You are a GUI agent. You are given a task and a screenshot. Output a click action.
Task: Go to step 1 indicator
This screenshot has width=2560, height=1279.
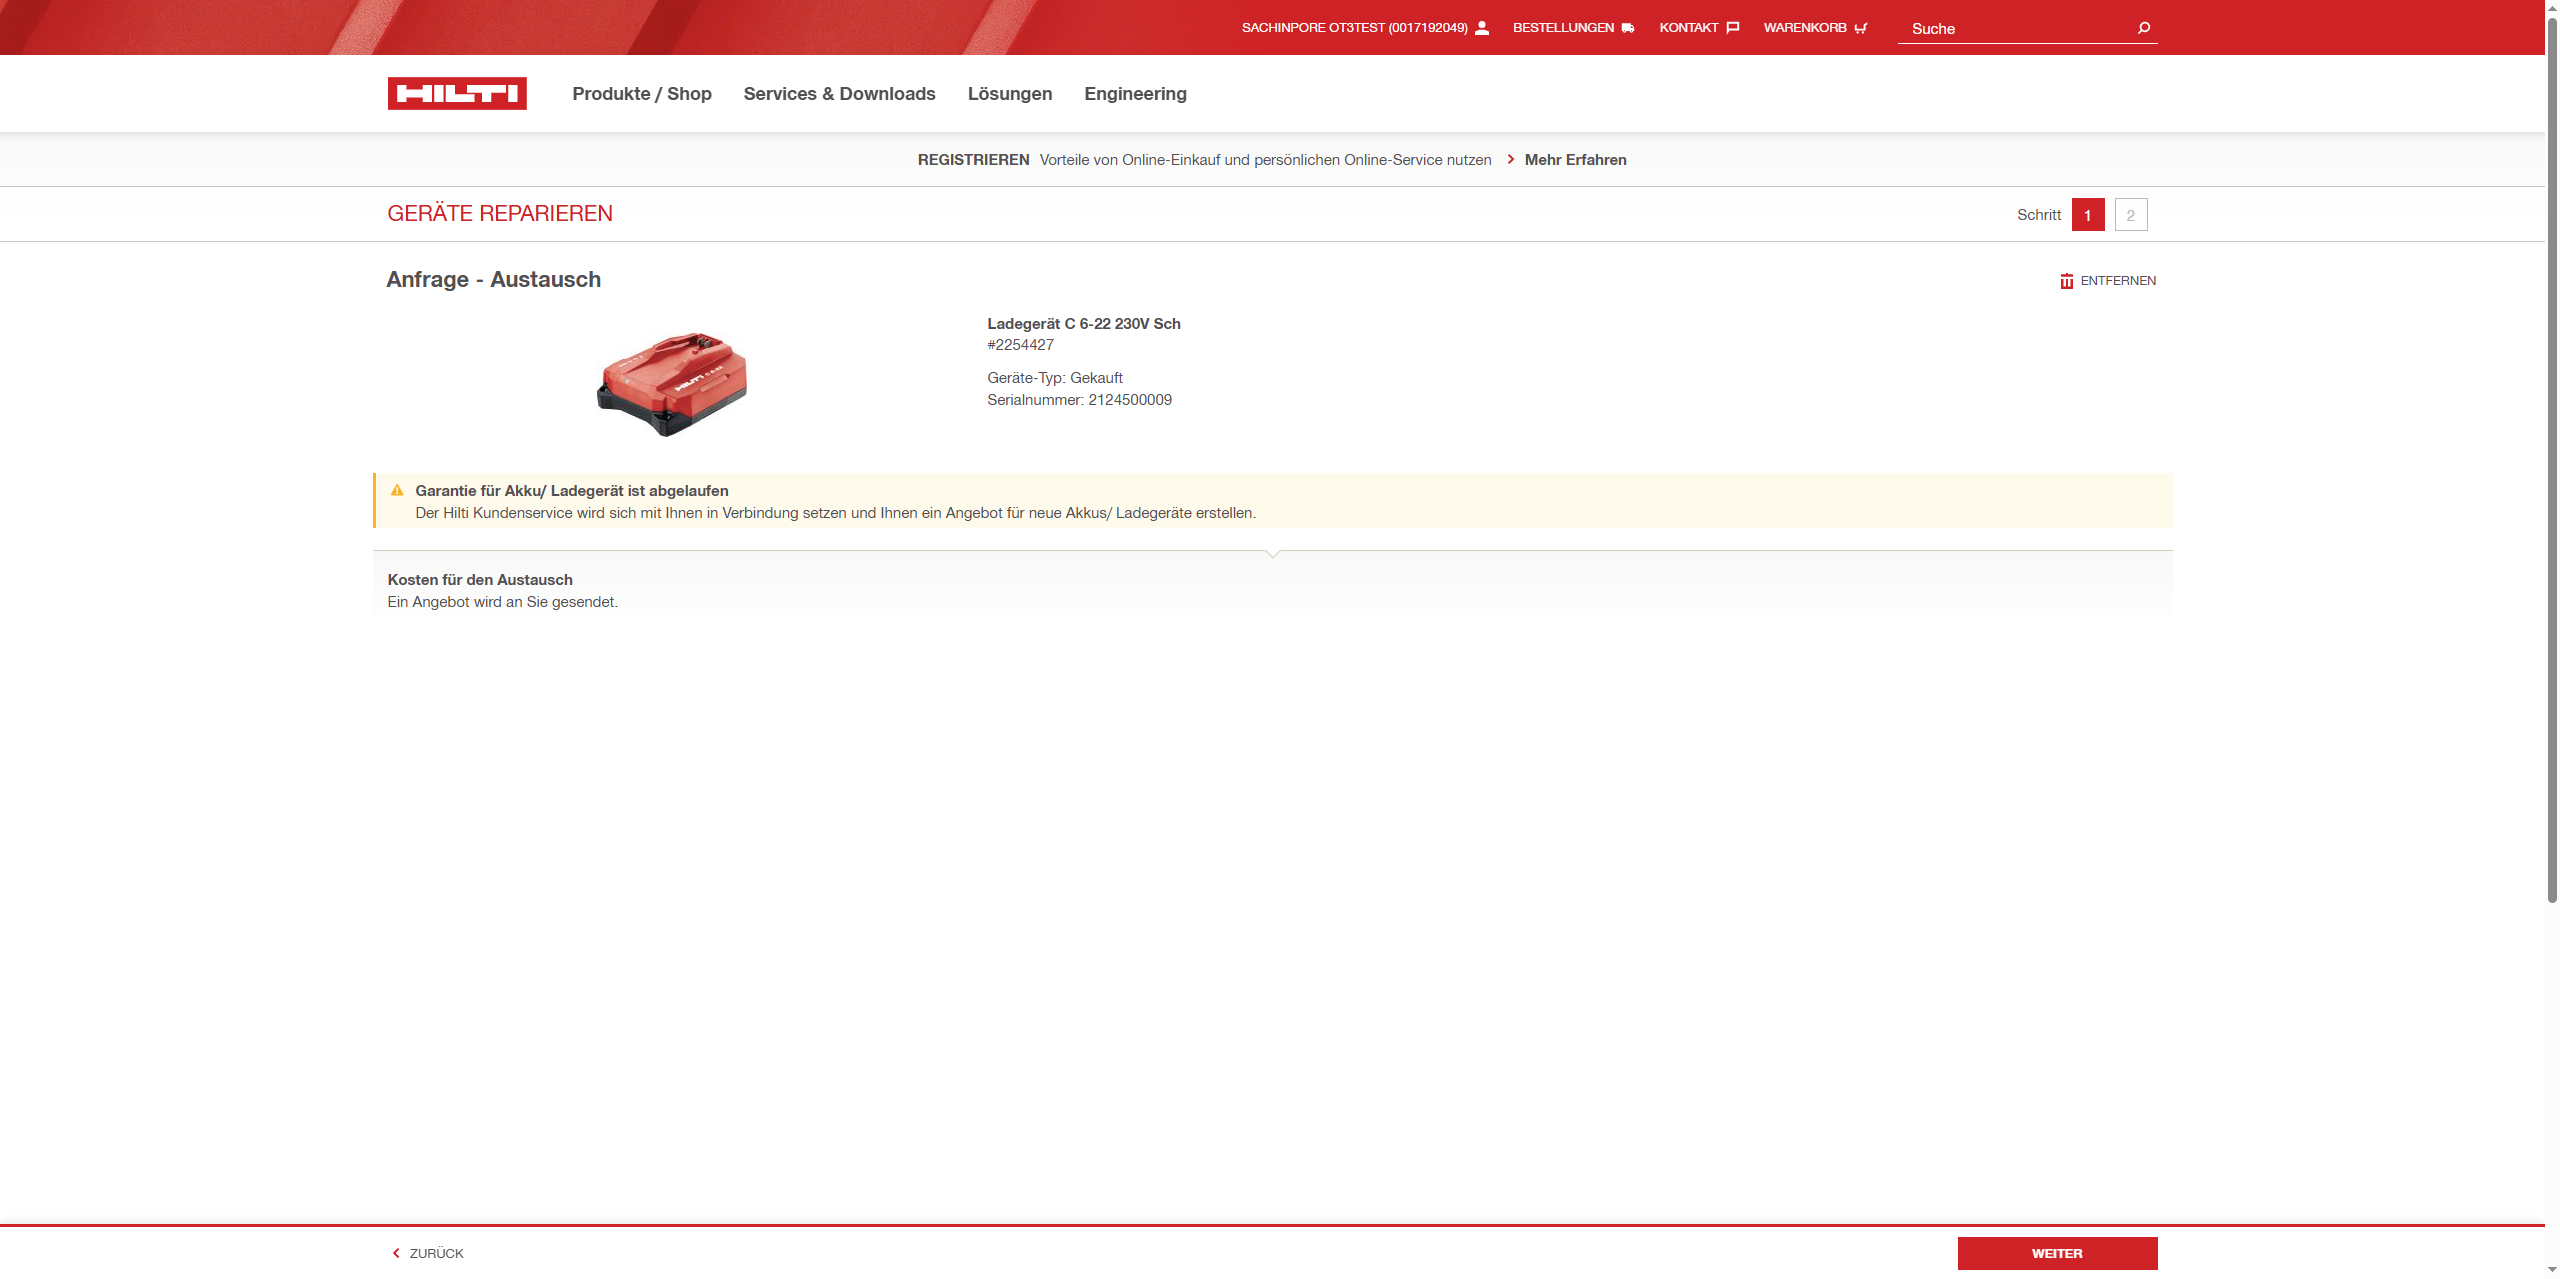2088,215
